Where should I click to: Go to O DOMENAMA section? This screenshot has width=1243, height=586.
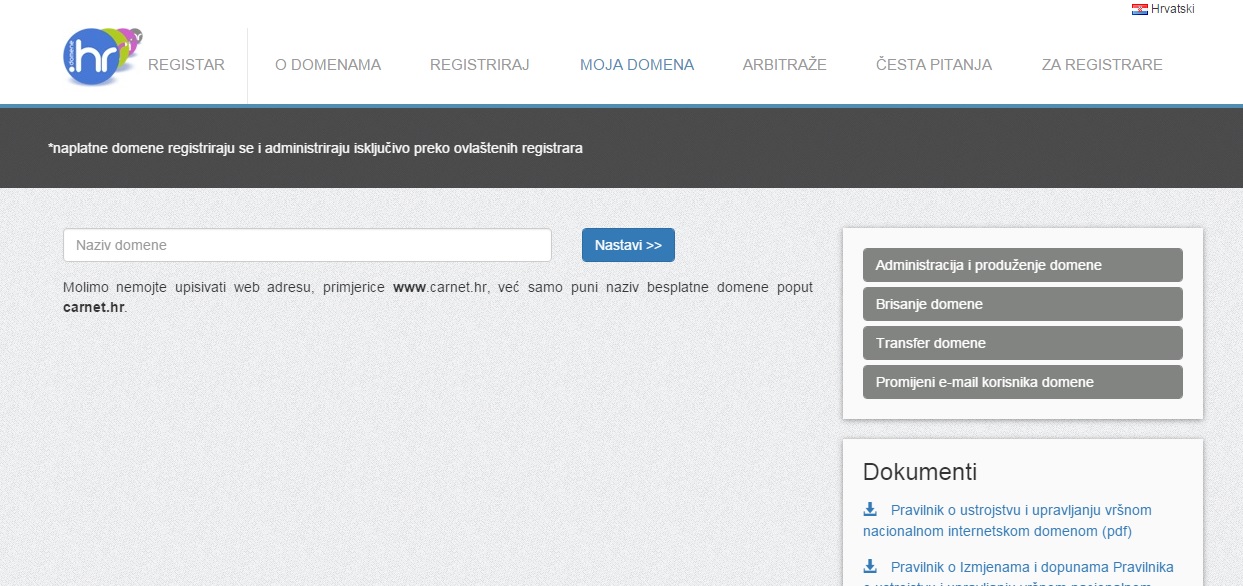coord(328,65)
